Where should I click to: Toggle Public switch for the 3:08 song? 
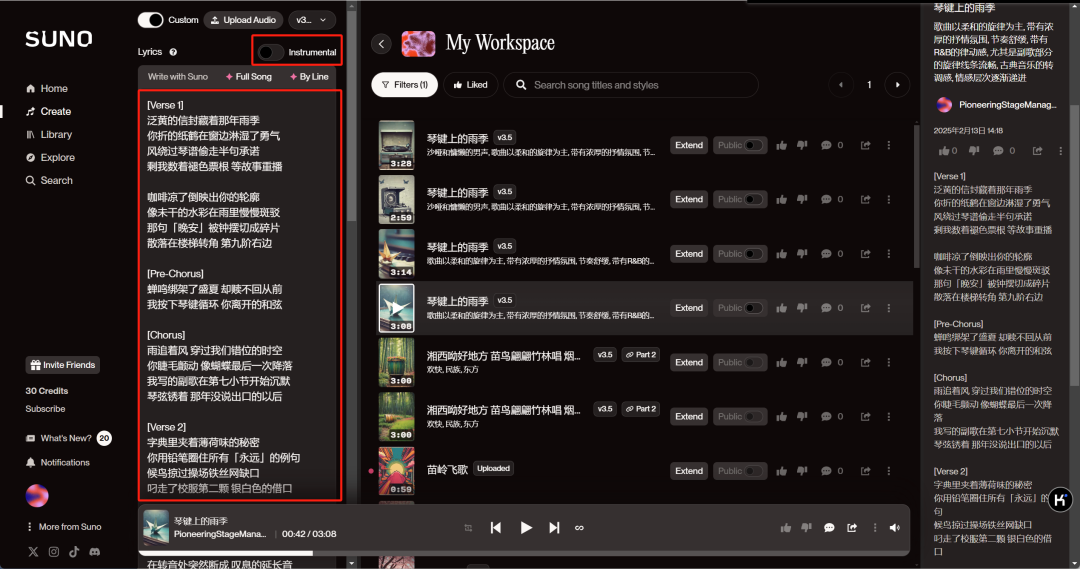point(753,308)
